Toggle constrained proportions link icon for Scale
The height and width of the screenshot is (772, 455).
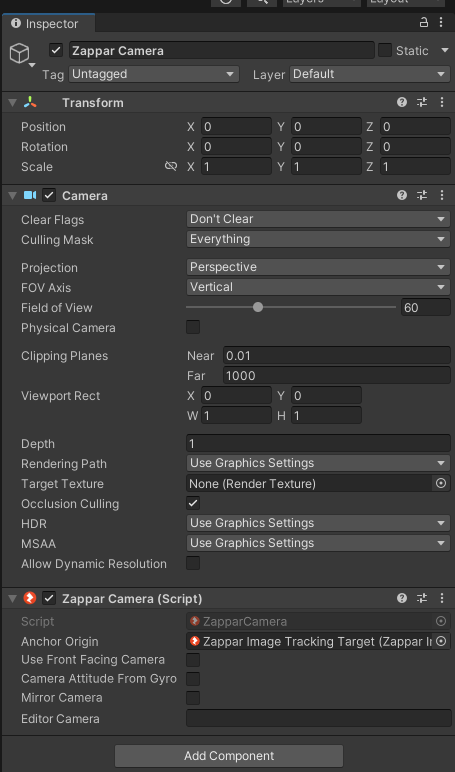coord(171,166)
